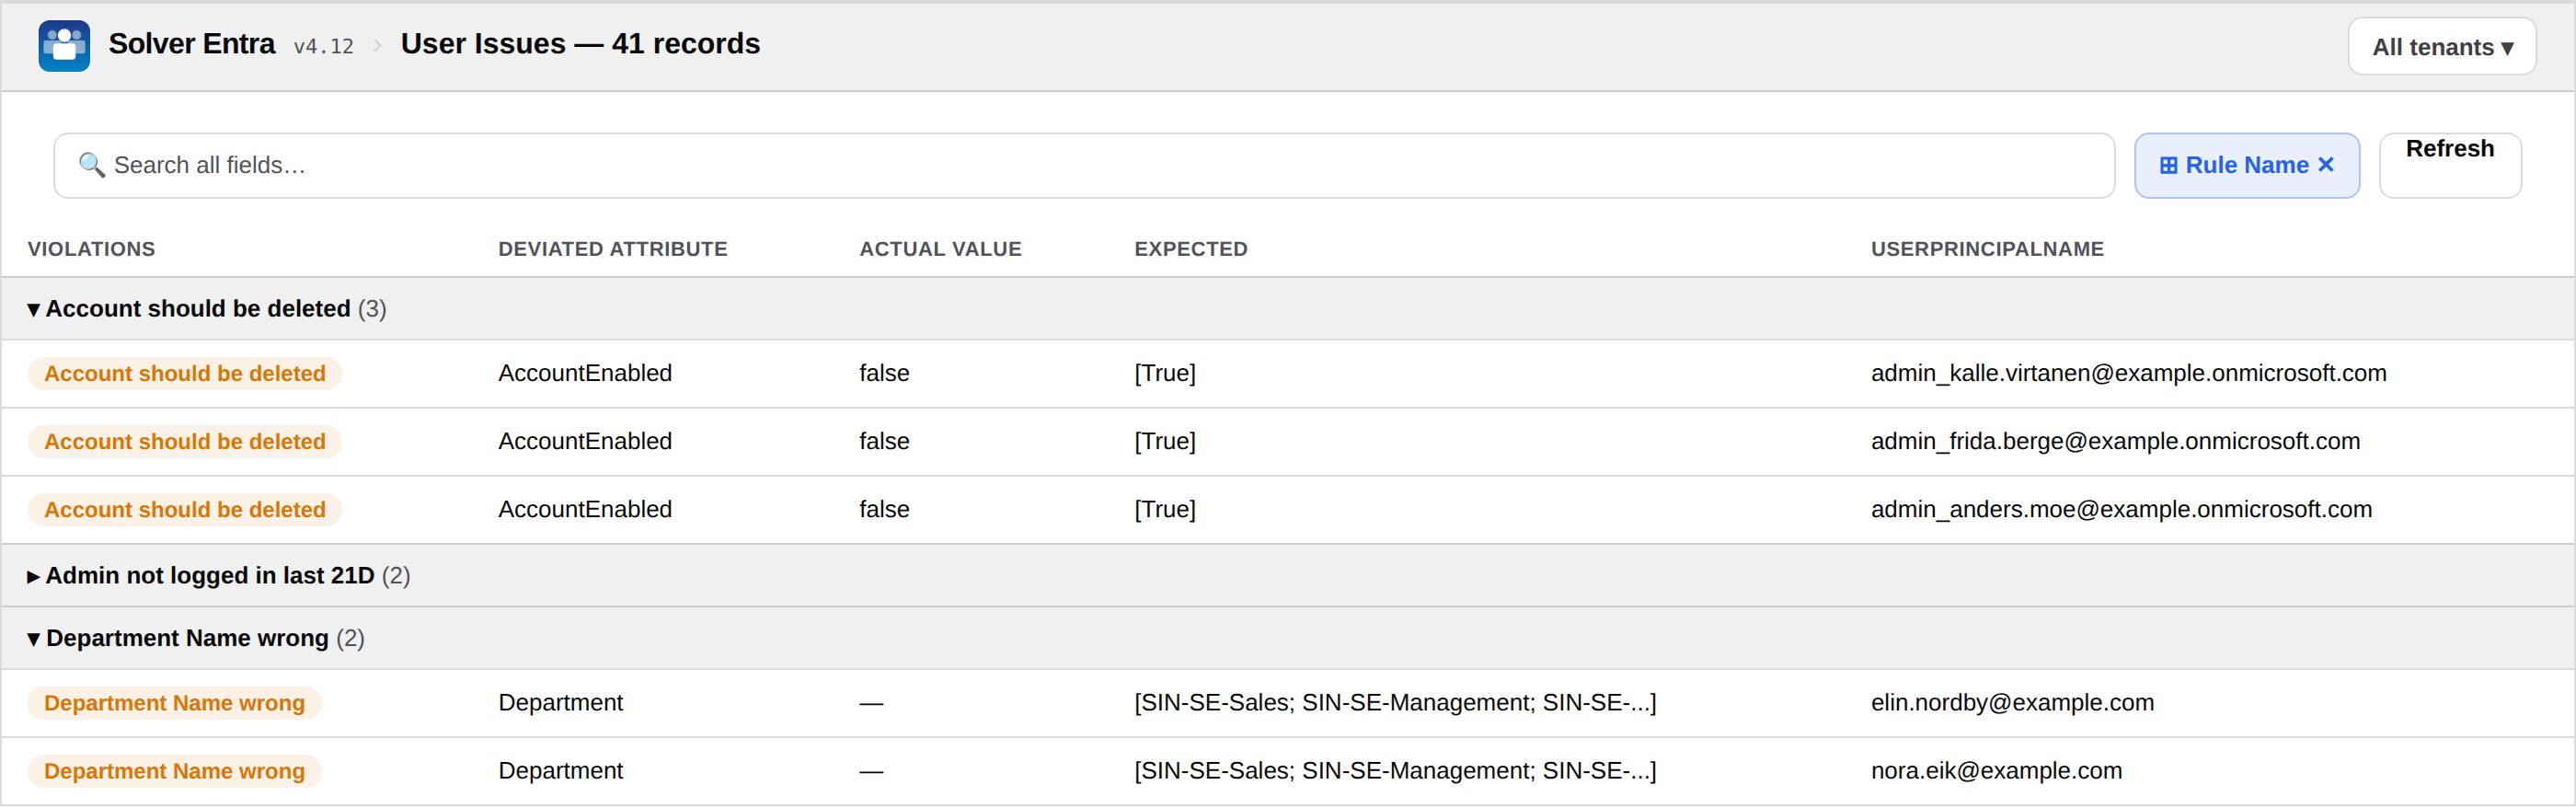
Task: Click violation badge in admin_anders.moe row
Action: (184, 510)
